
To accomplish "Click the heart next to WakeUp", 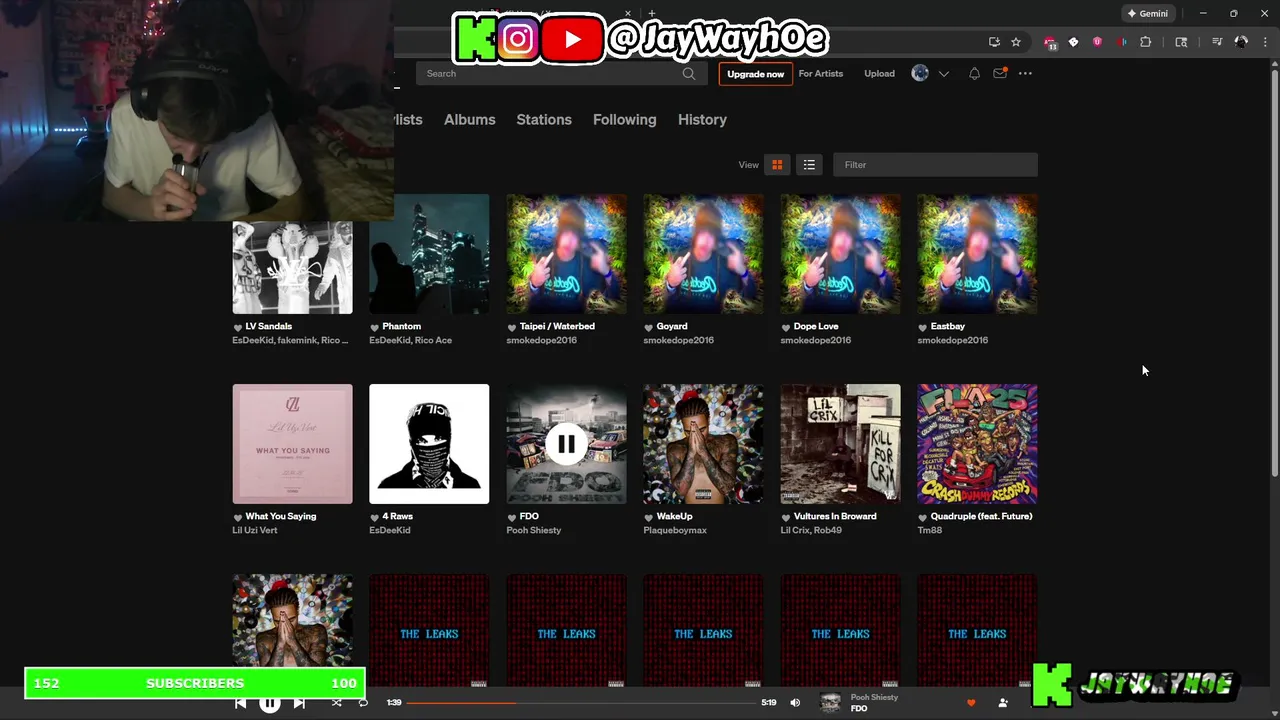I will [649, 517].
